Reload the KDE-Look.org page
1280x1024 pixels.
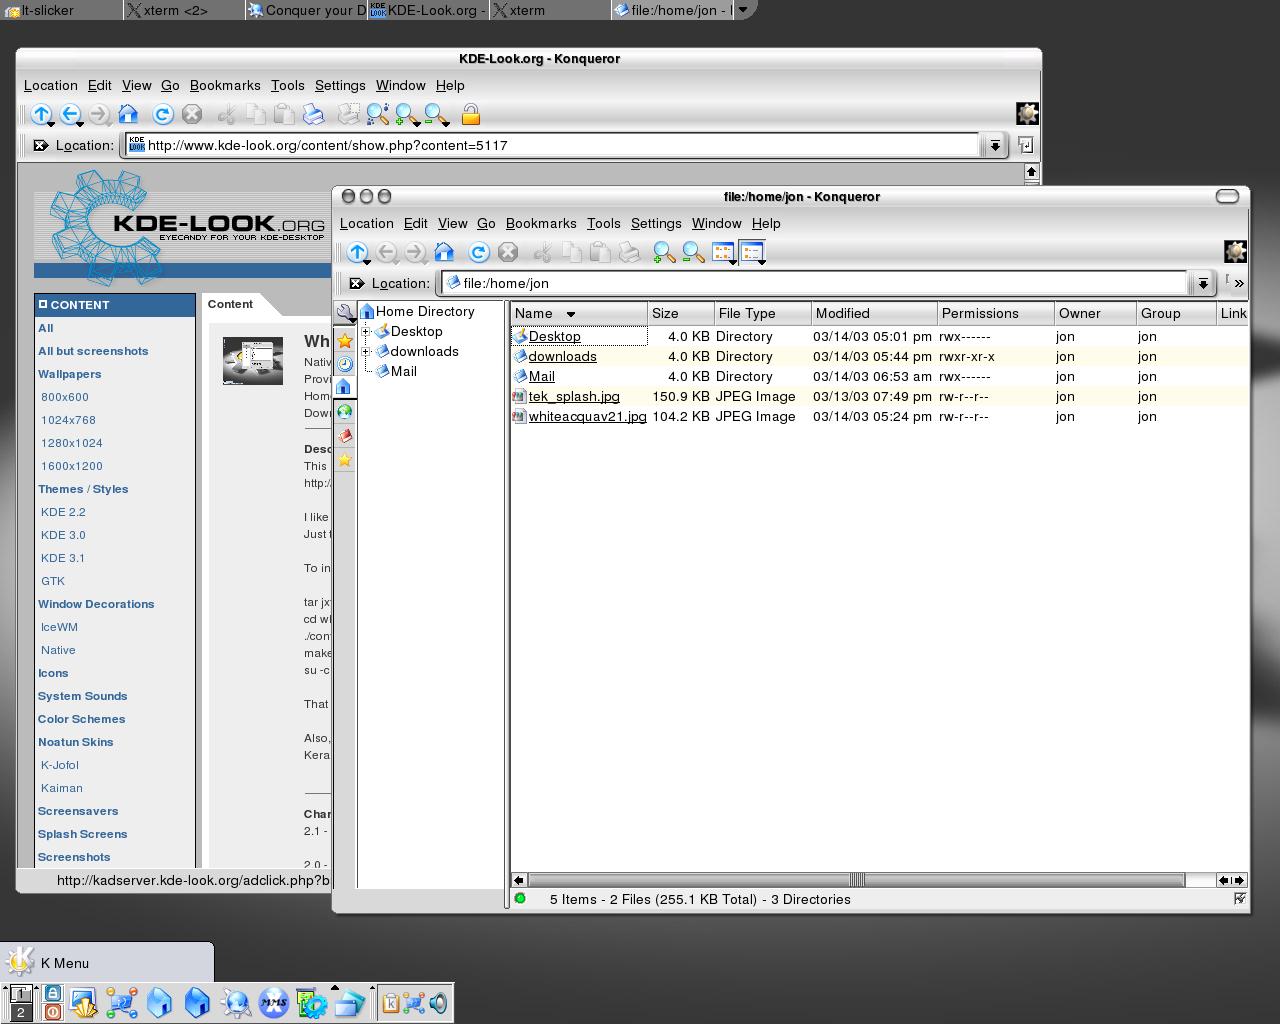163,114
